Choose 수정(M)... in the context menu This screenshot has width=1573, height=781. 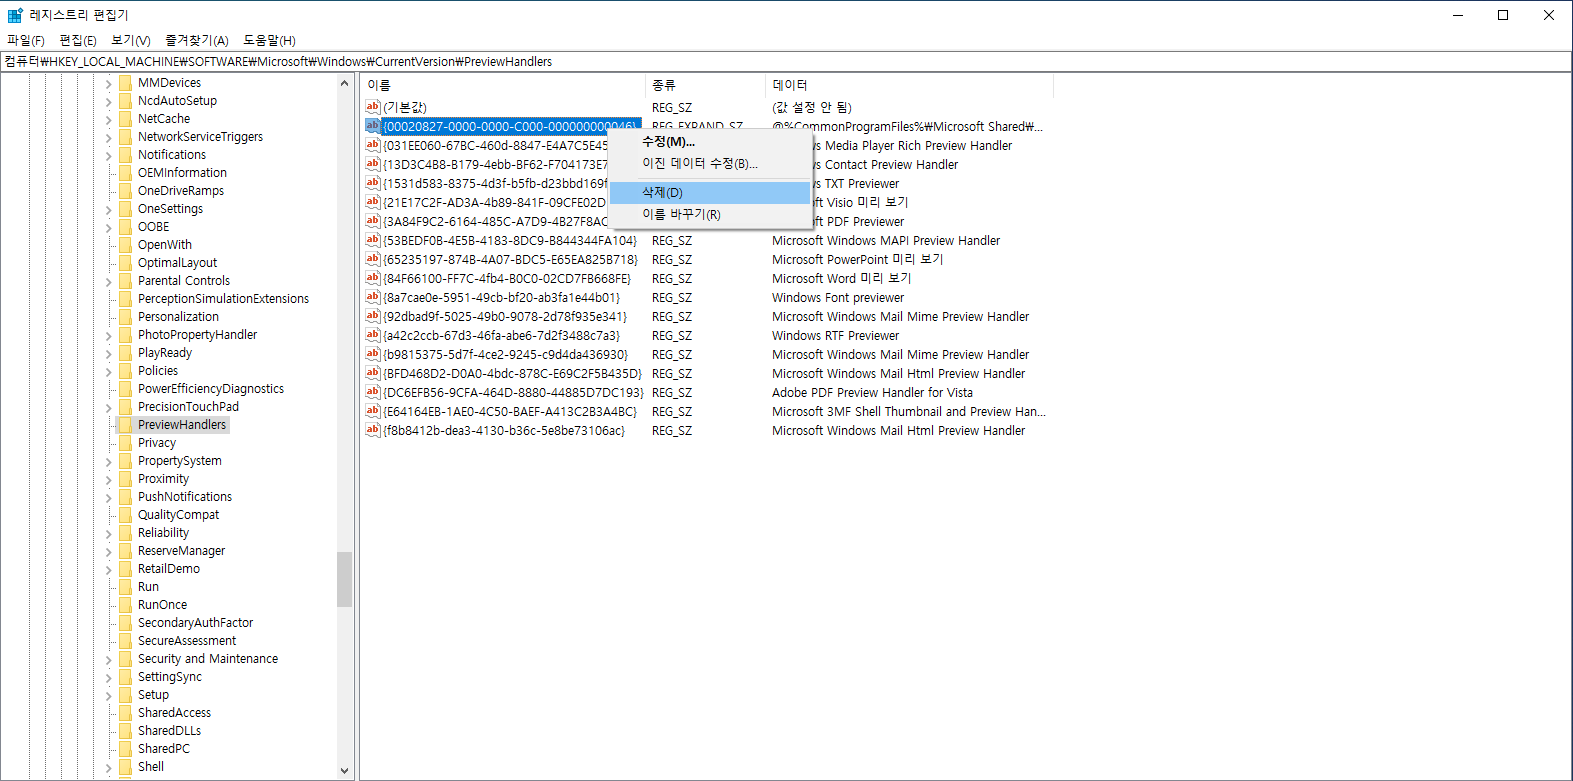[710, 142]
